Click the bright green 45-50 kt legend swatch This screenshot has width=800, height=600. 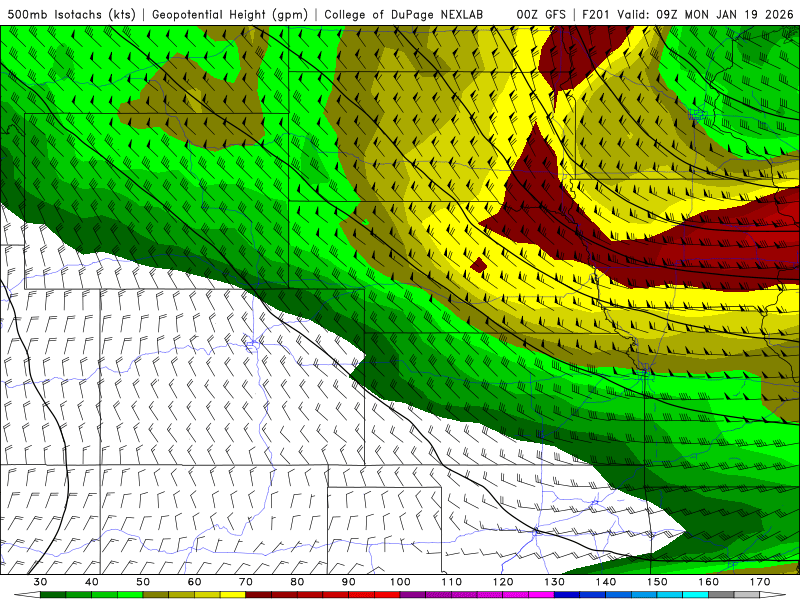130,595
